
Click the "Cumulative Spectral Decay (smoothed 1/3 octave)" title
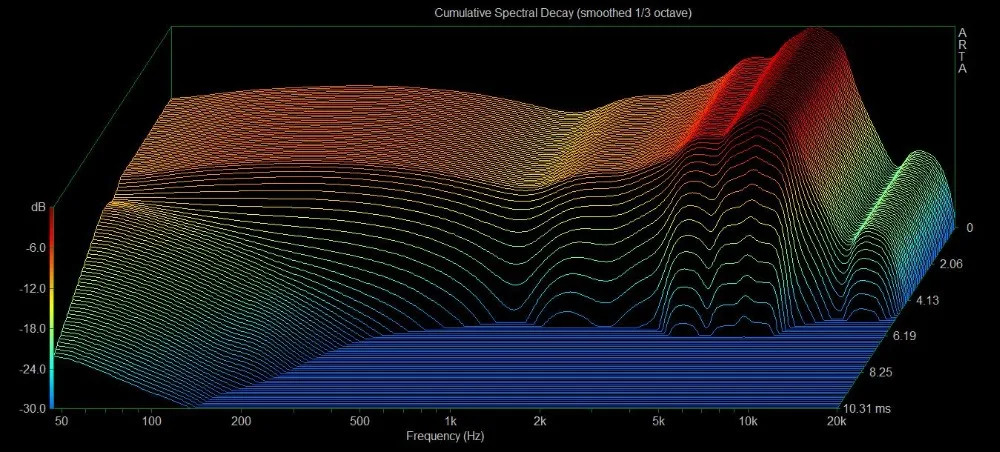pos(563,13)
